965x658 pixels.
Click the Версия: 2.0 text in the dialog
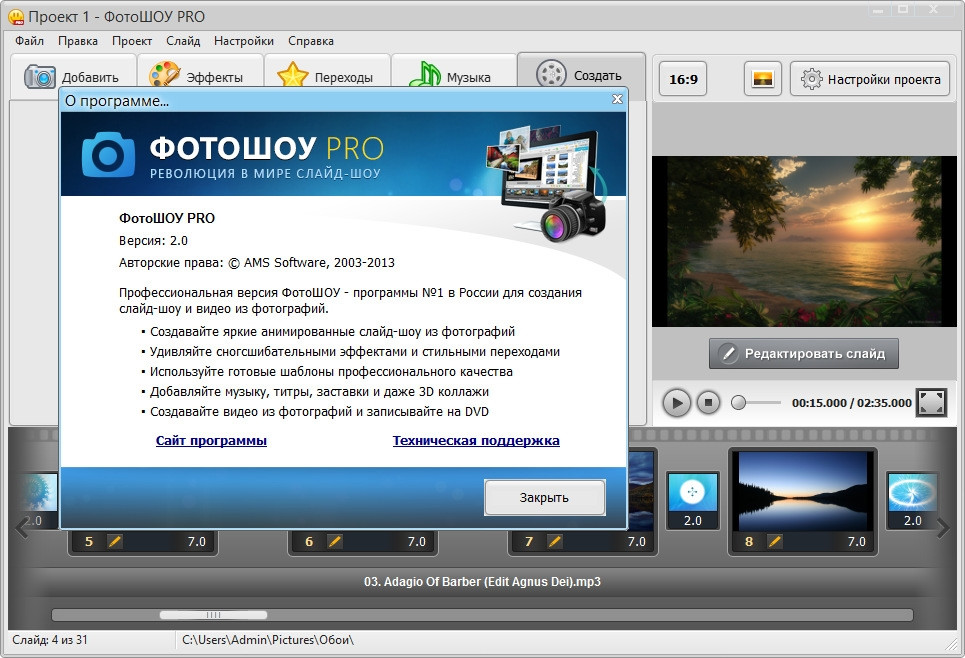pyautogui.click(x=153, y=241)
